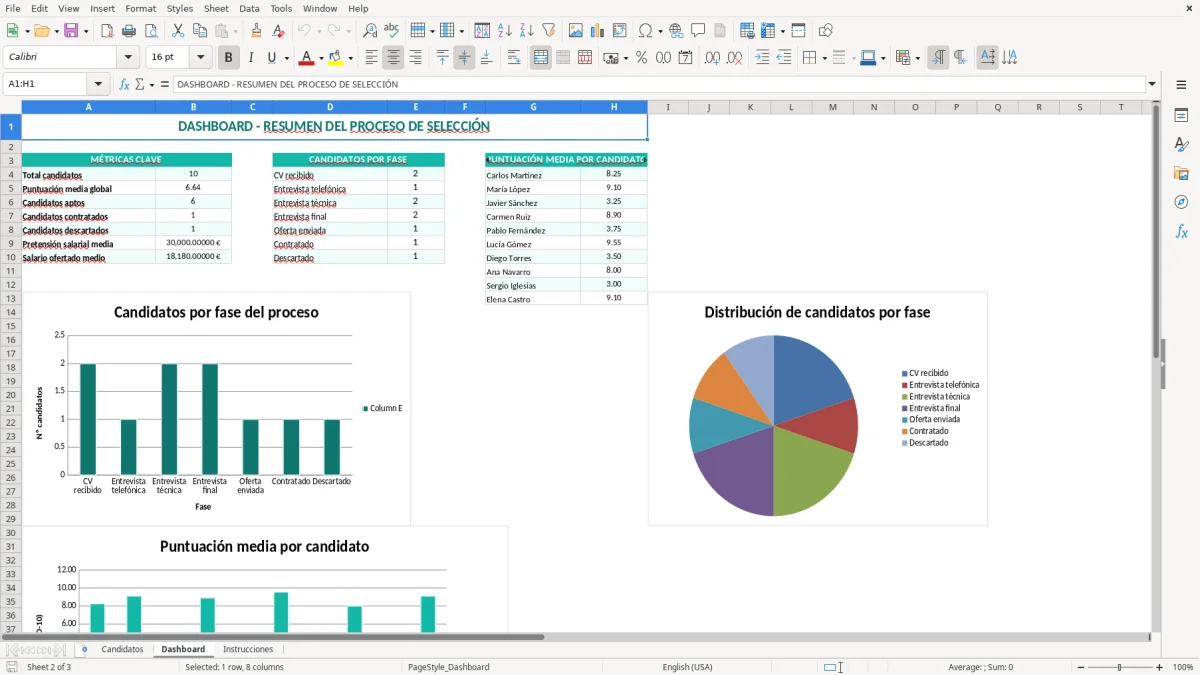Screen dimensions: 1200x675
Task: Switch to the Instrucciones sheet tab
Action: [248, 649]
